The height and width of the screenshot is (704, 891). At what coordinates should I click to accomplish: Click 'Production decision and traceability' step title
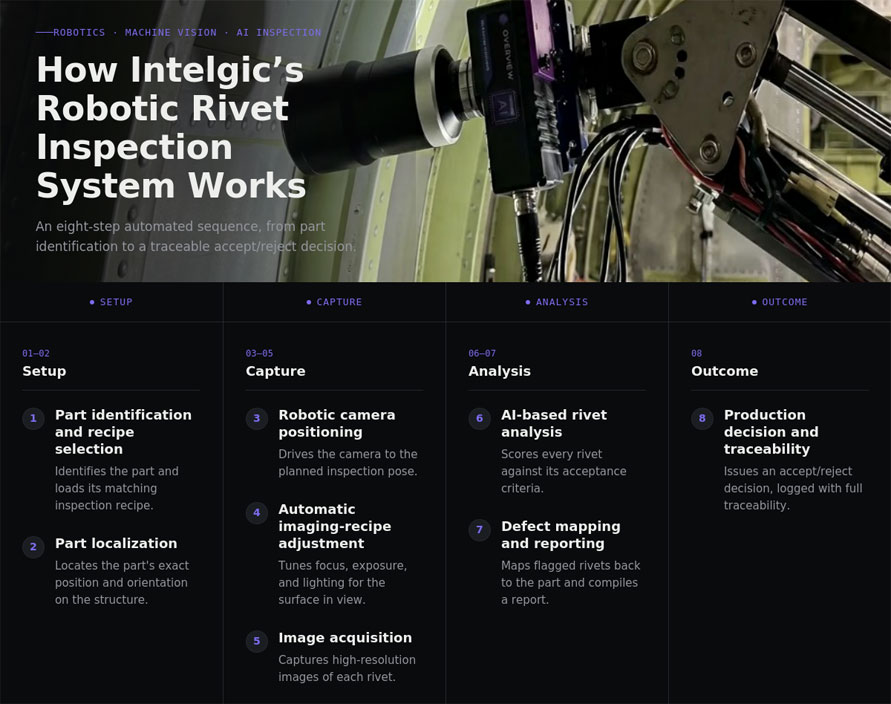point(771,432)
